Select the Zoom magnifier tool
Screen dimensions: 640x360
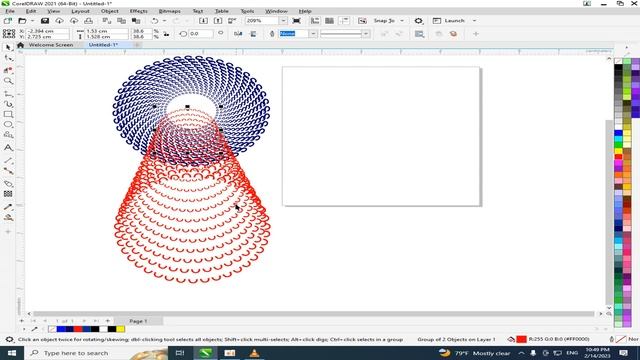[x=8, y=81]
